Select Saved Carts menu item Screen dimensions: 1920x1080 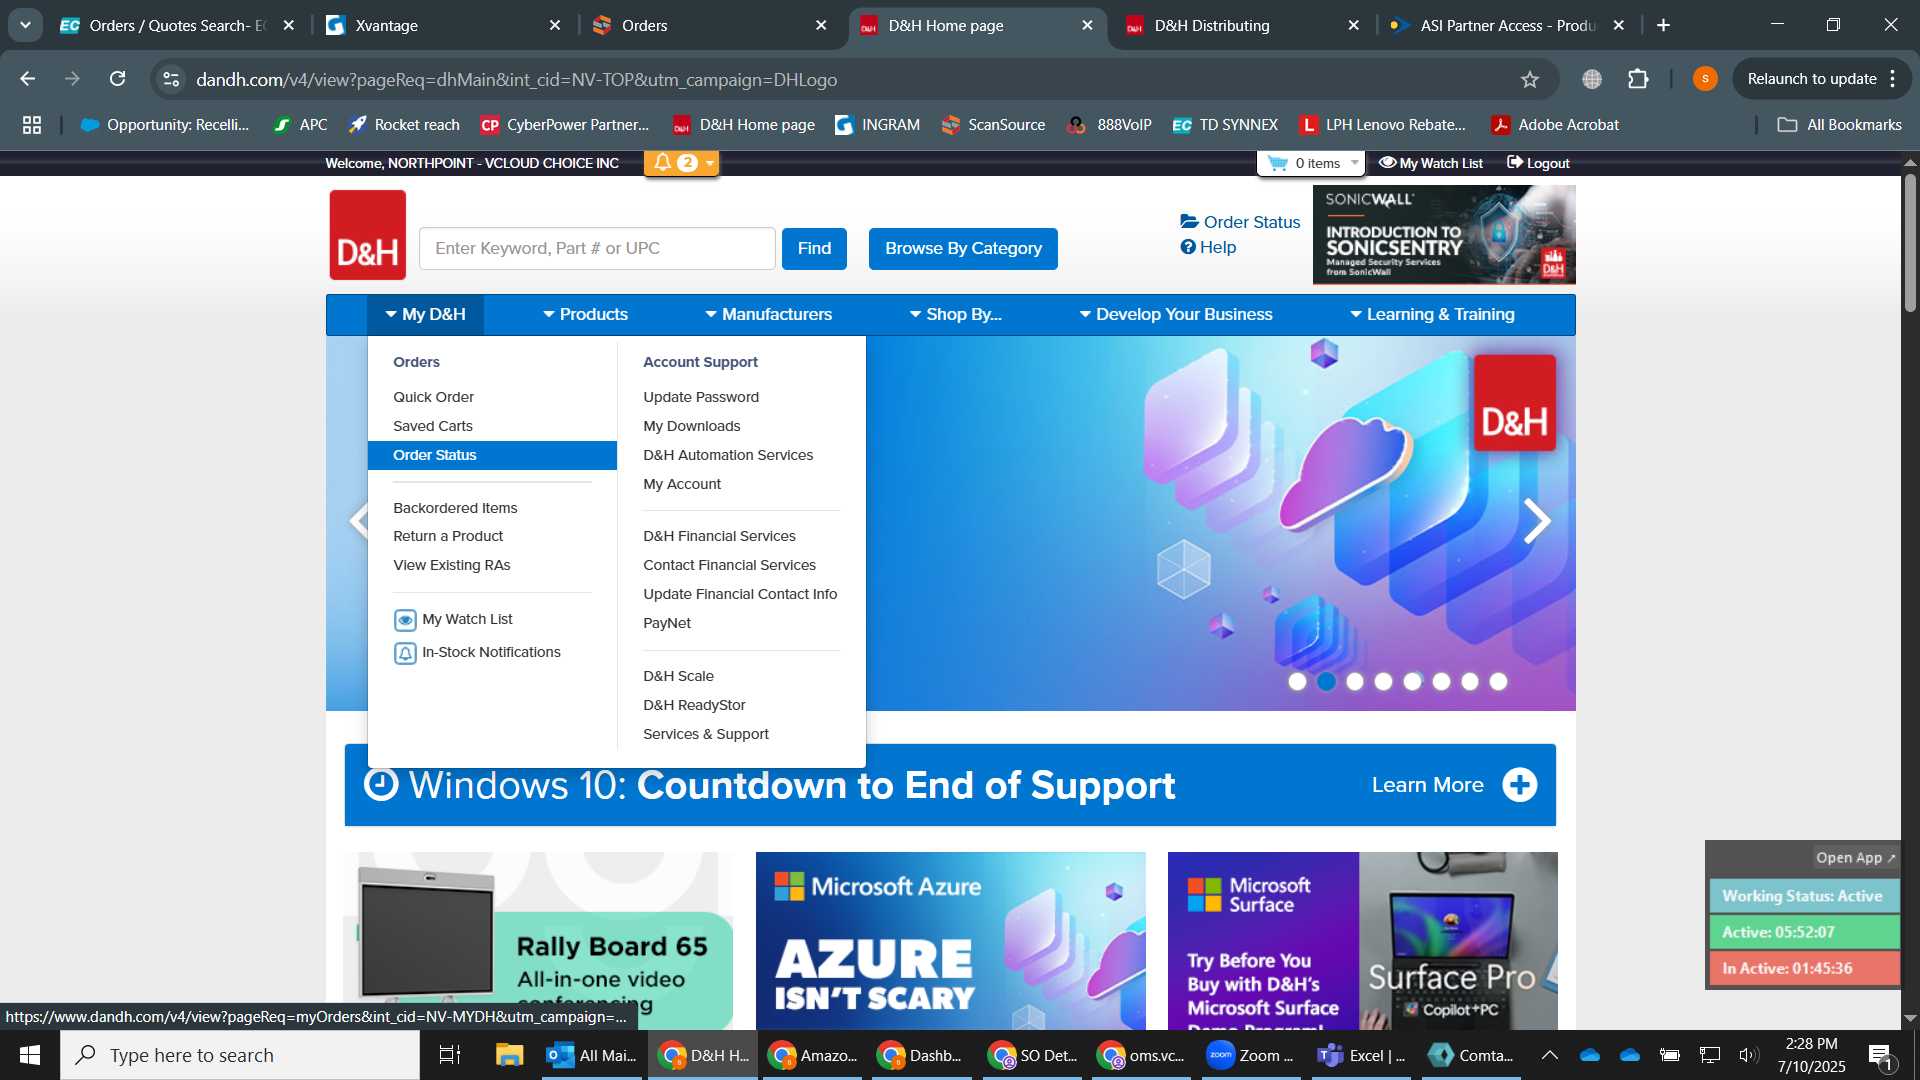click(x=433, y=426)
